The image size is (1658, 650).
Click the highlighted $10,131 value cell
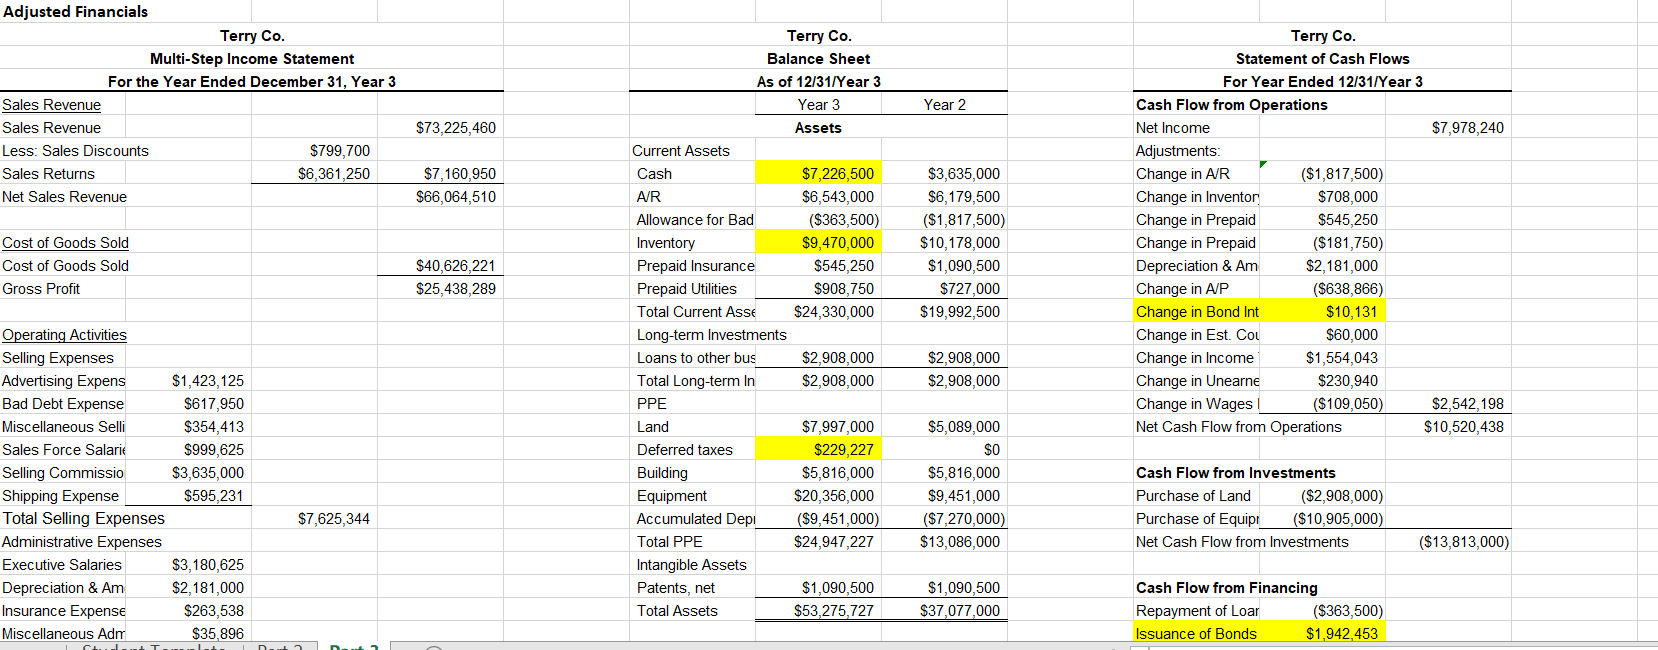pos(1323,312)
